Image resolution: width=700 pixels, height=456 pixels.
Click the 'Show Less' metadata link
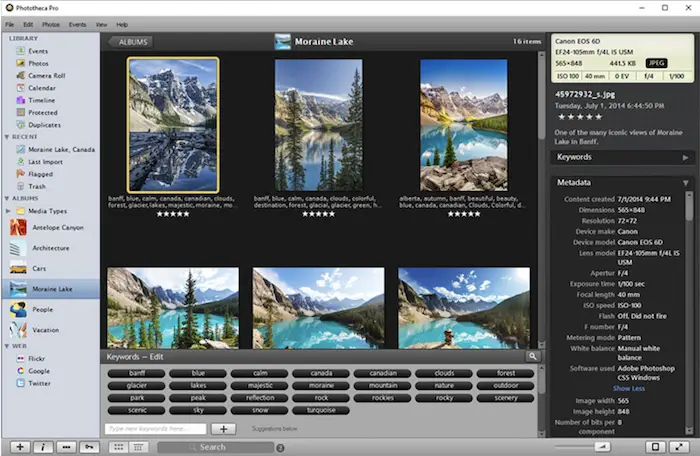tap(629, 388)
